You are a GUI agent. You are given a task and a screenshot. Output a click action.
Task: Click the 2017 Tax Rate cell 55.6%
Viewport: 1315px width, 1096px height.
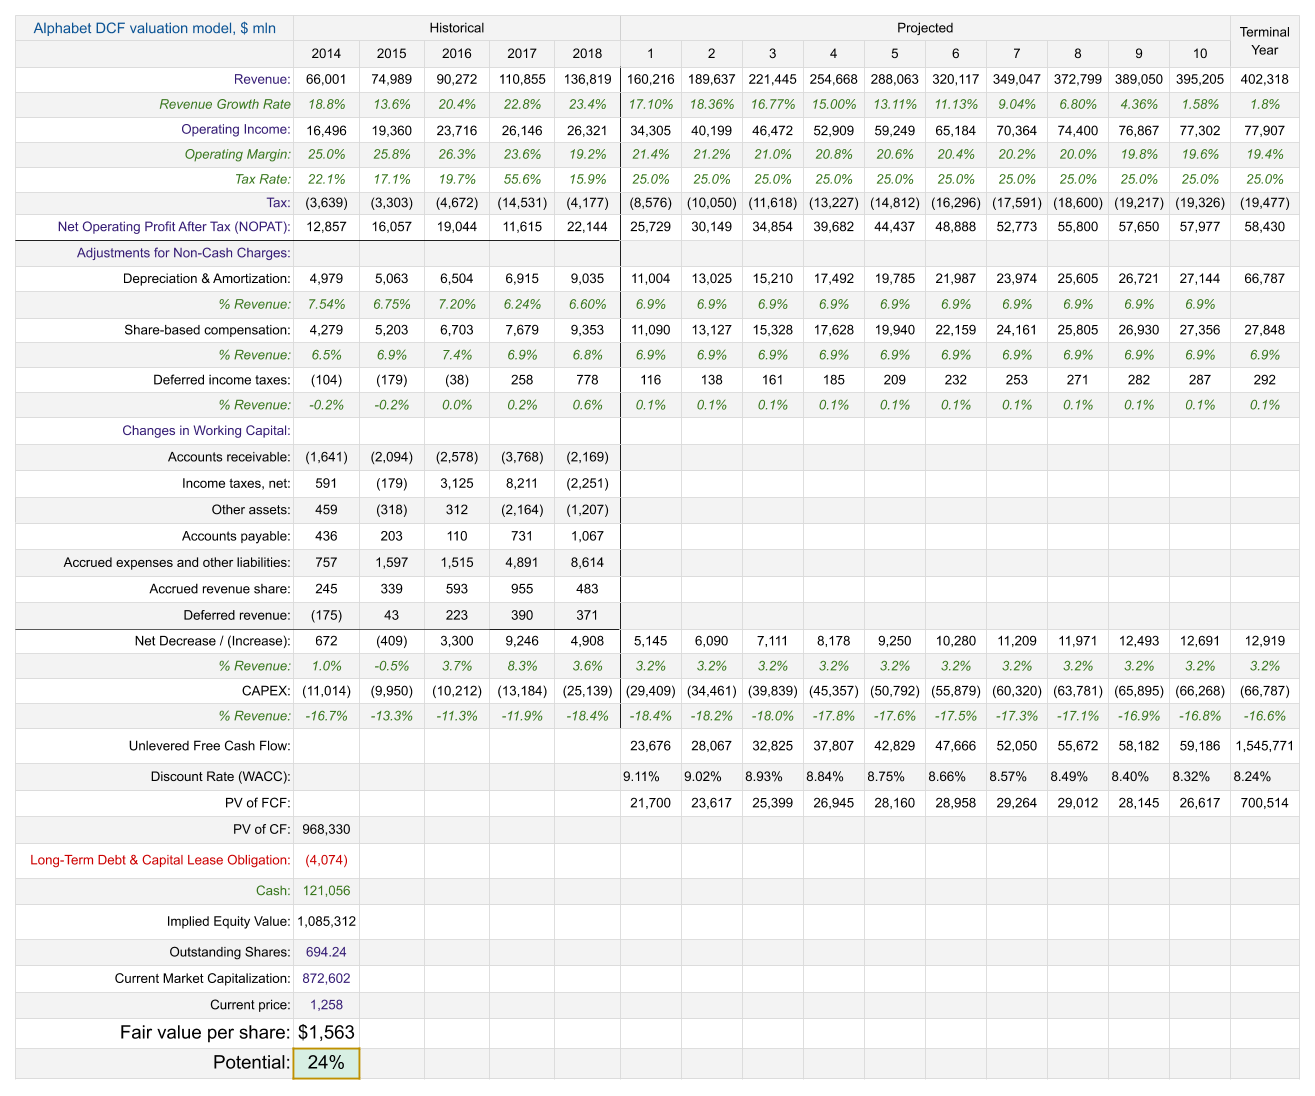522,179
